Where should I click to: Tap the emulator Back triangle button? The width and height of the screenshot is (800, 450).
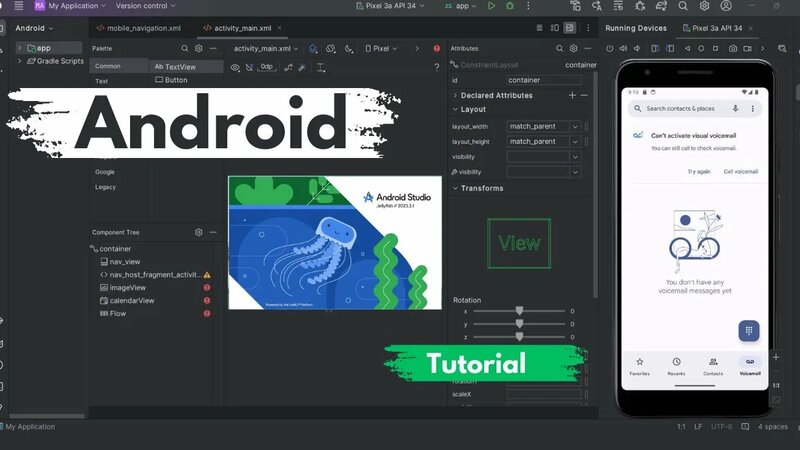pos(687,48)
